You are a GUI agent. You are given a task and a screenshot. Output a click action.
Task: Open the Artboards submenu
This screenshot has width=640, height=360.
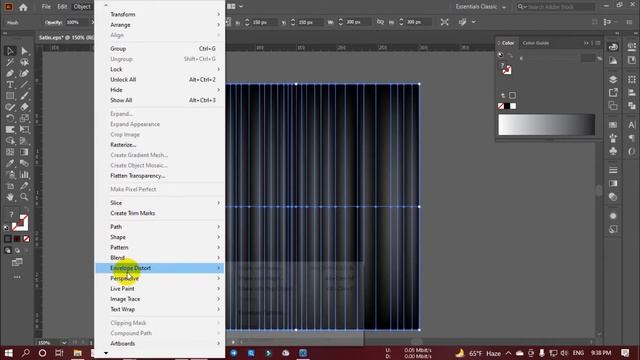coord(160,344)
